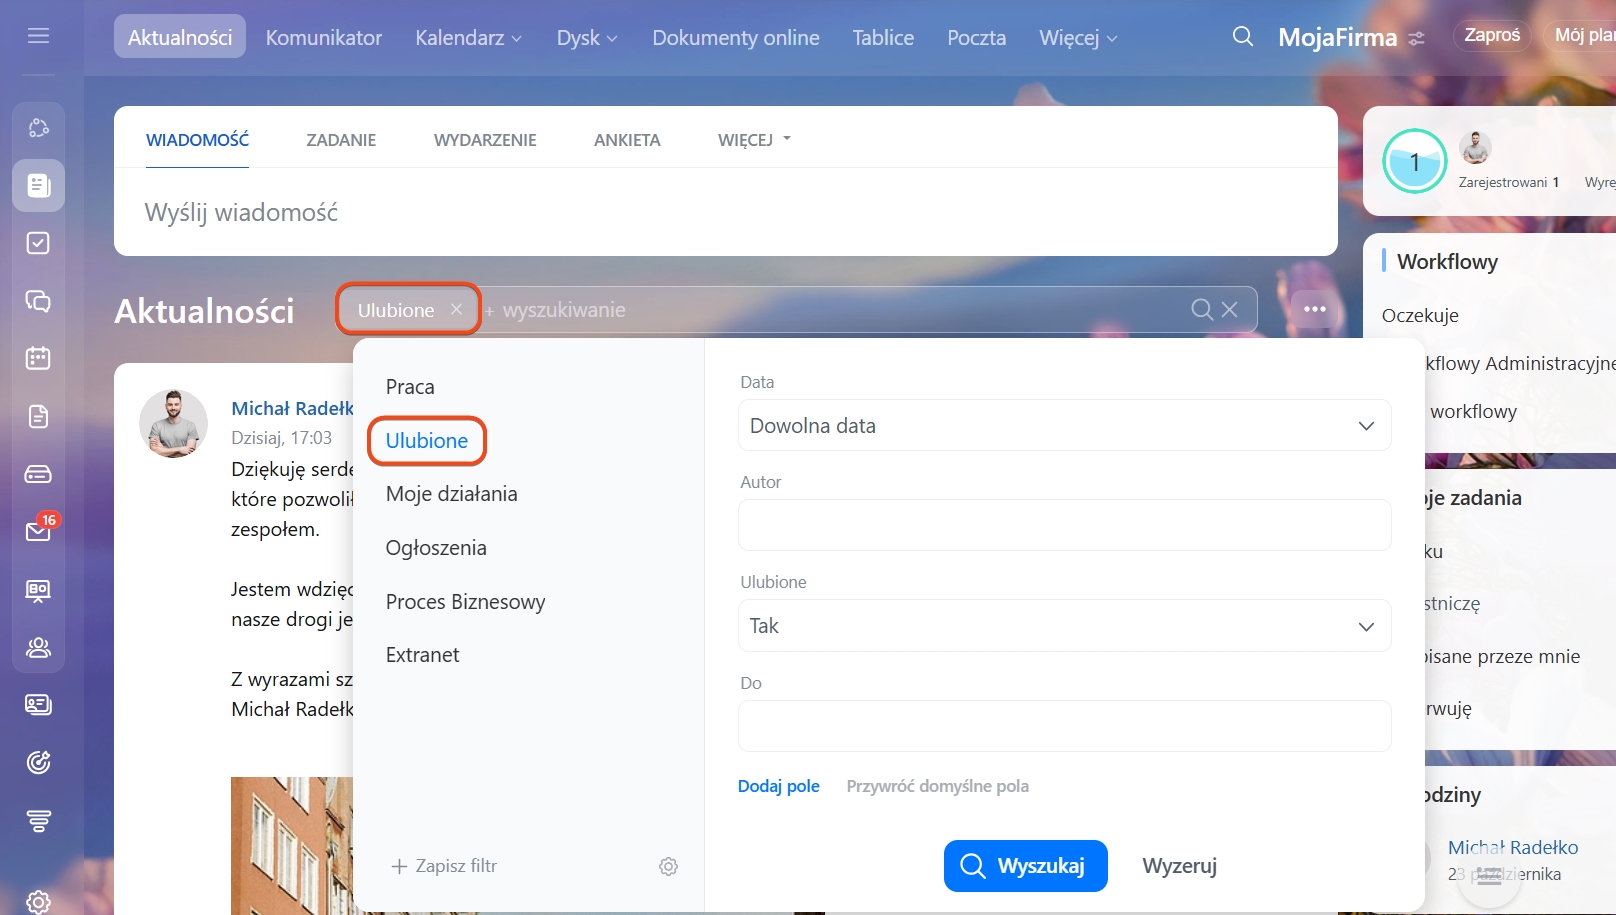Clear the search field with X icon

(1230, 310)
